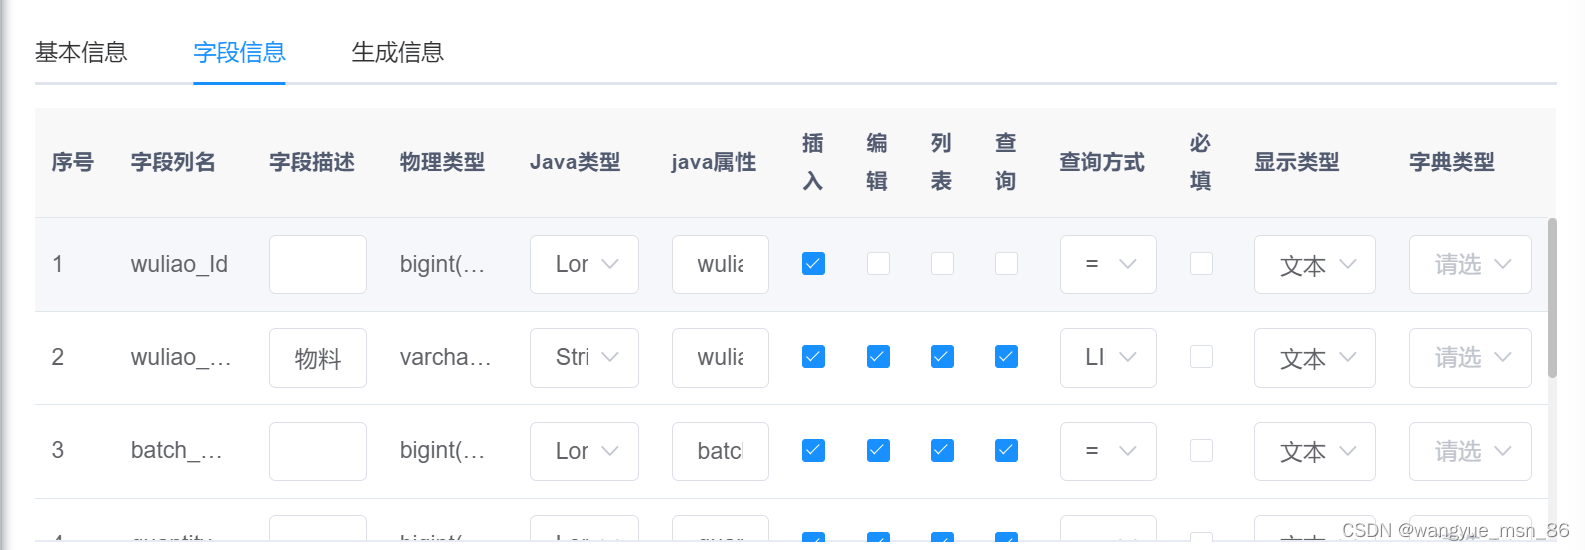Uncheck 插入 checkbox for wuliao_Id row
Image resolution: width=1585 pixels, height=550 pixels.
click(x=813, y=263)
